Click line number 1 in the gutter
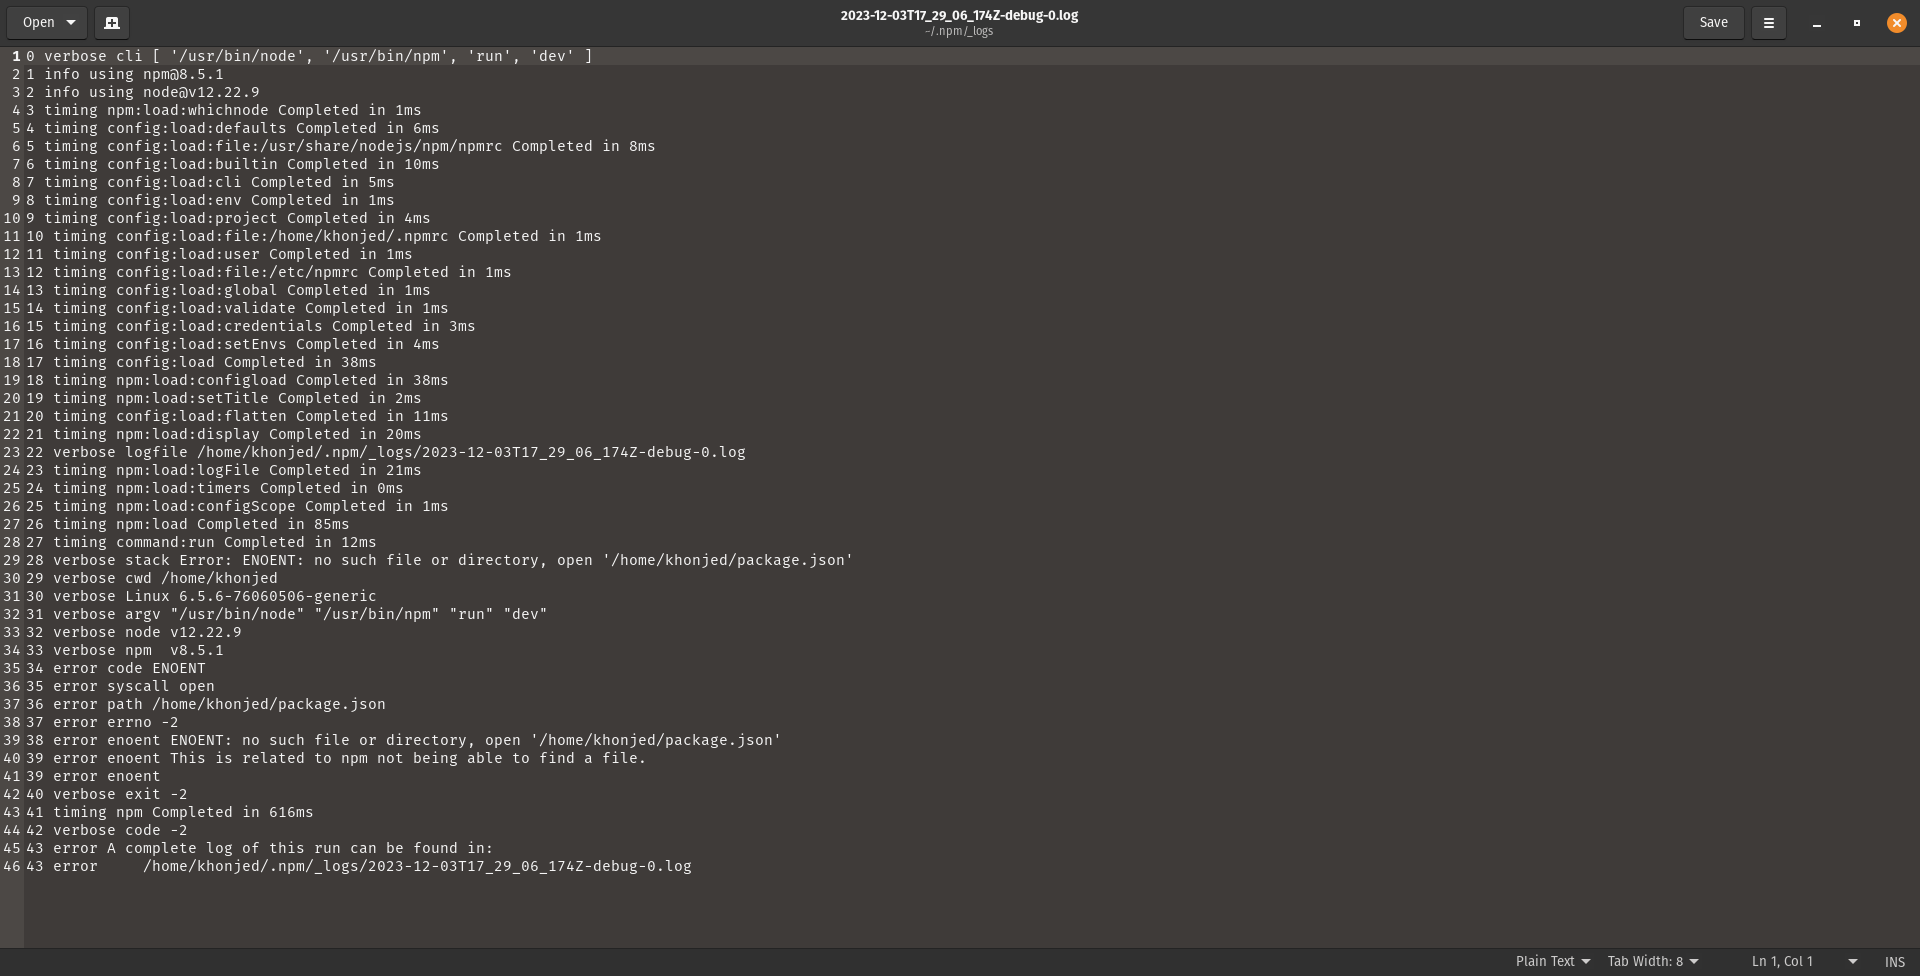 [x=14, y=57]
